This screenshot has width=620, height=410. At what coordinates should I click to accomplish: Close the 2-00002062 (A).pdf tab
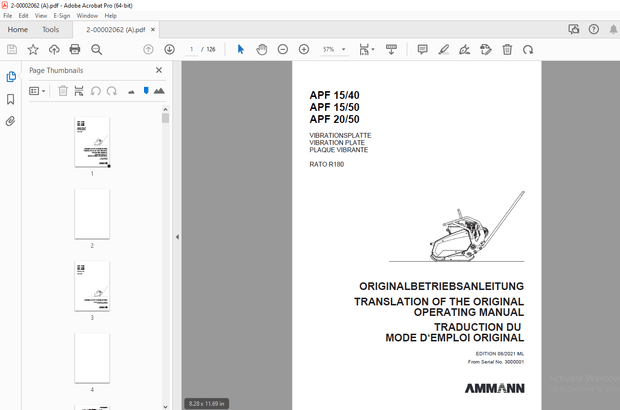(153, 30)
